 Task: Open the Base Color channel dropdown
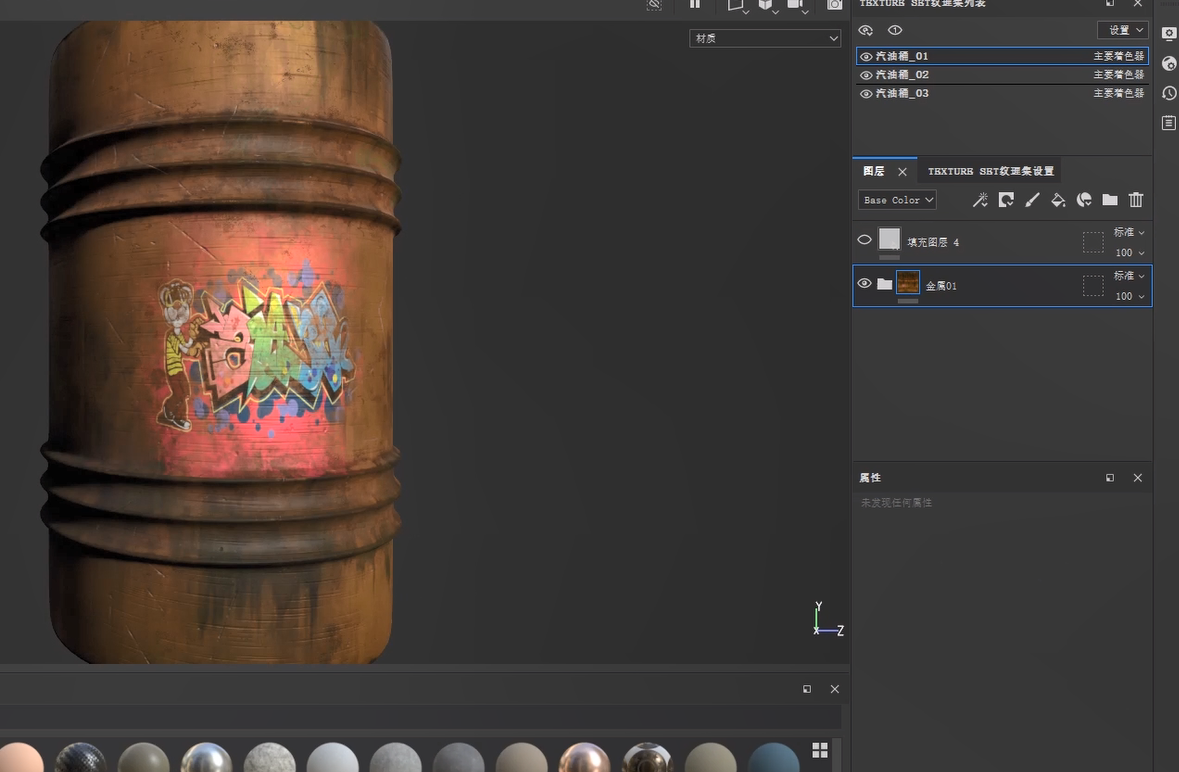[897, 200]
